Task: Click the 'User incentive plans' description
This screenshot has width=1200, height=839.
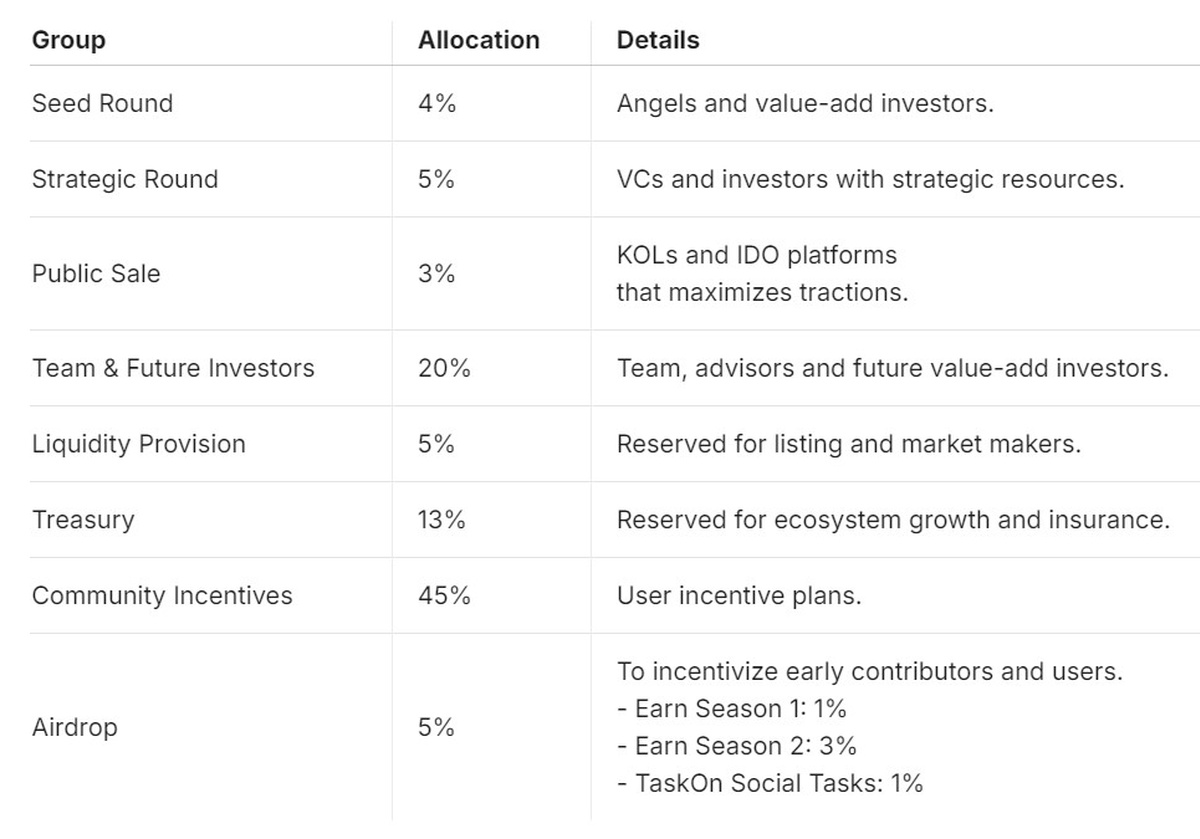Action: (739, 596)
